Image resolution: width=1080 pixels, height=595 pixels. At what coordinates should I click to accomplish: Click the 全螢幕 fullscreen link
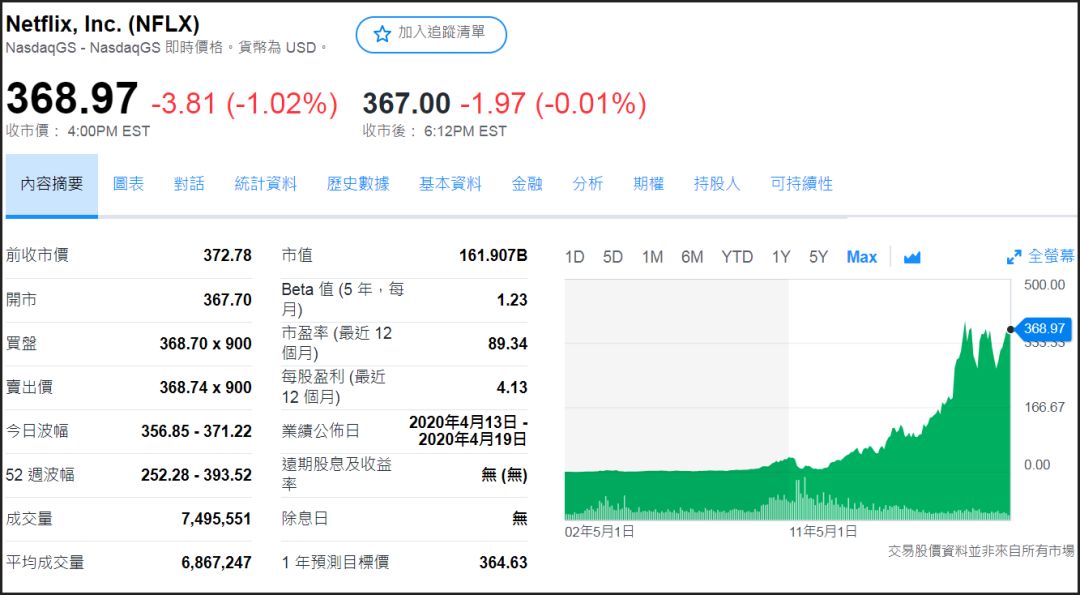pyautogui.click(x=1051, y=257)
